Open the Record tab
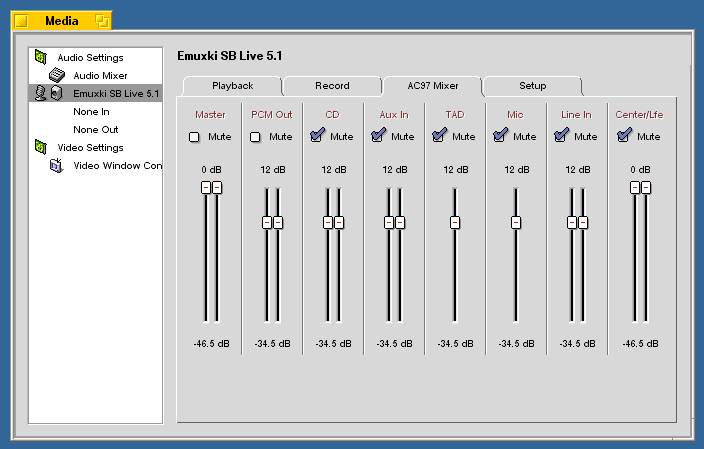704x449 pixels. pyautogui.click(x=332, y=86)
